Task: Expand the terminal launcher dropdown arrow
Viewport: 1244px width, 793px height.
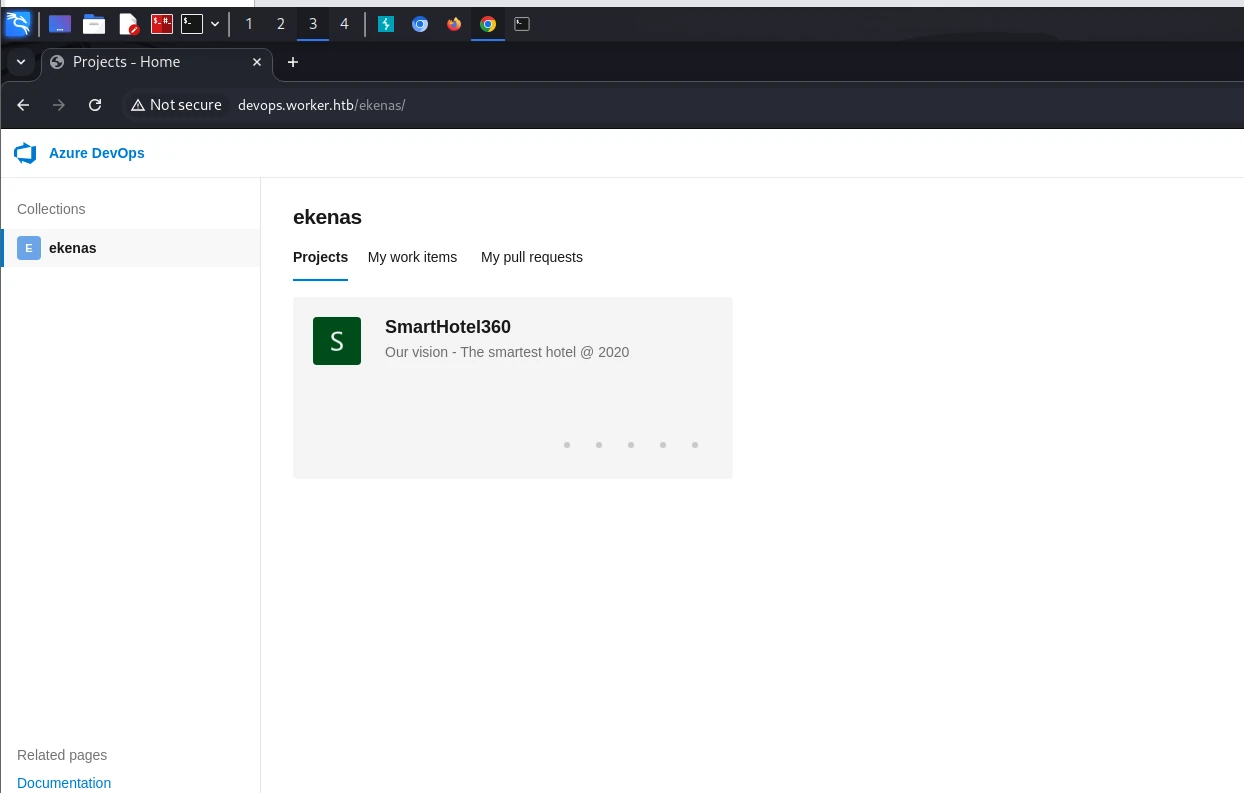Action: tap(215, 24)
